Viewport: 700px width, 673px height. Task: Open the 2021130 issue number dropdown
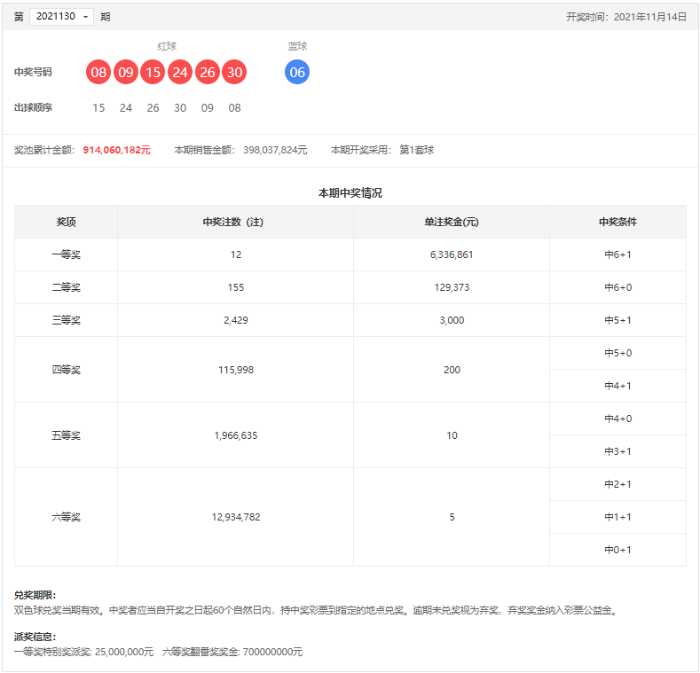(x=61, y=17)
